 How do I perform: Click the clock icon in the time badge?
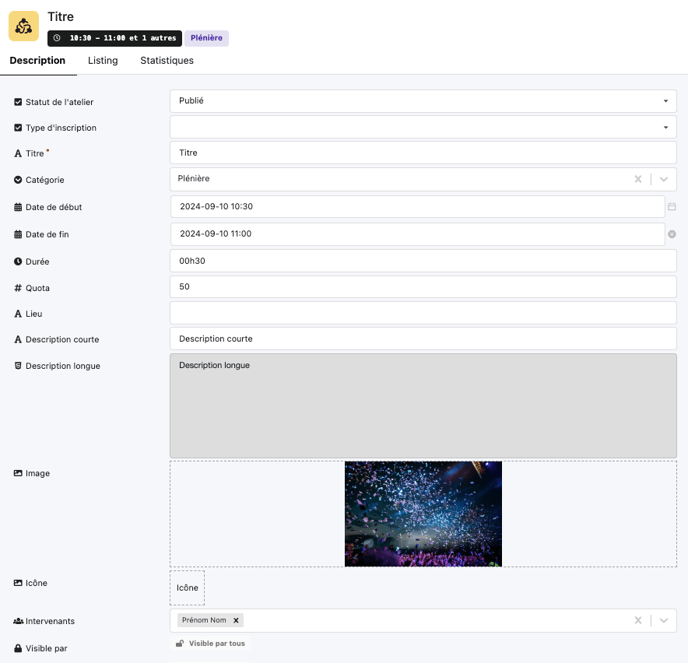click(x=57, y=38)
